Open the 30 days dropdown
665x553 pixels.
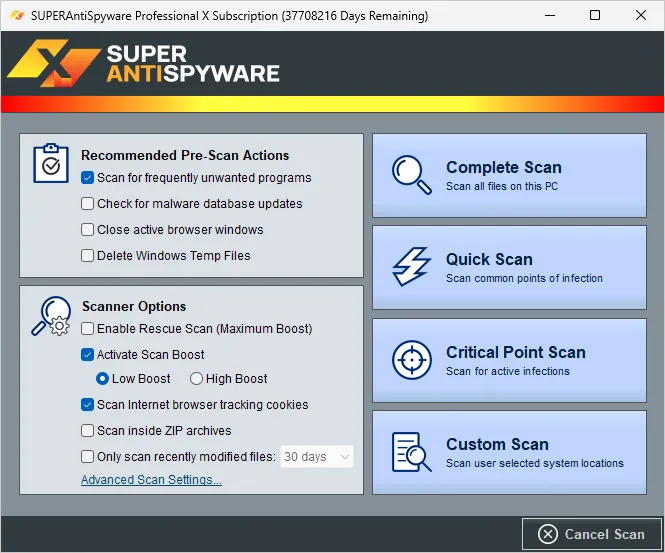click(x=317, y=457)
